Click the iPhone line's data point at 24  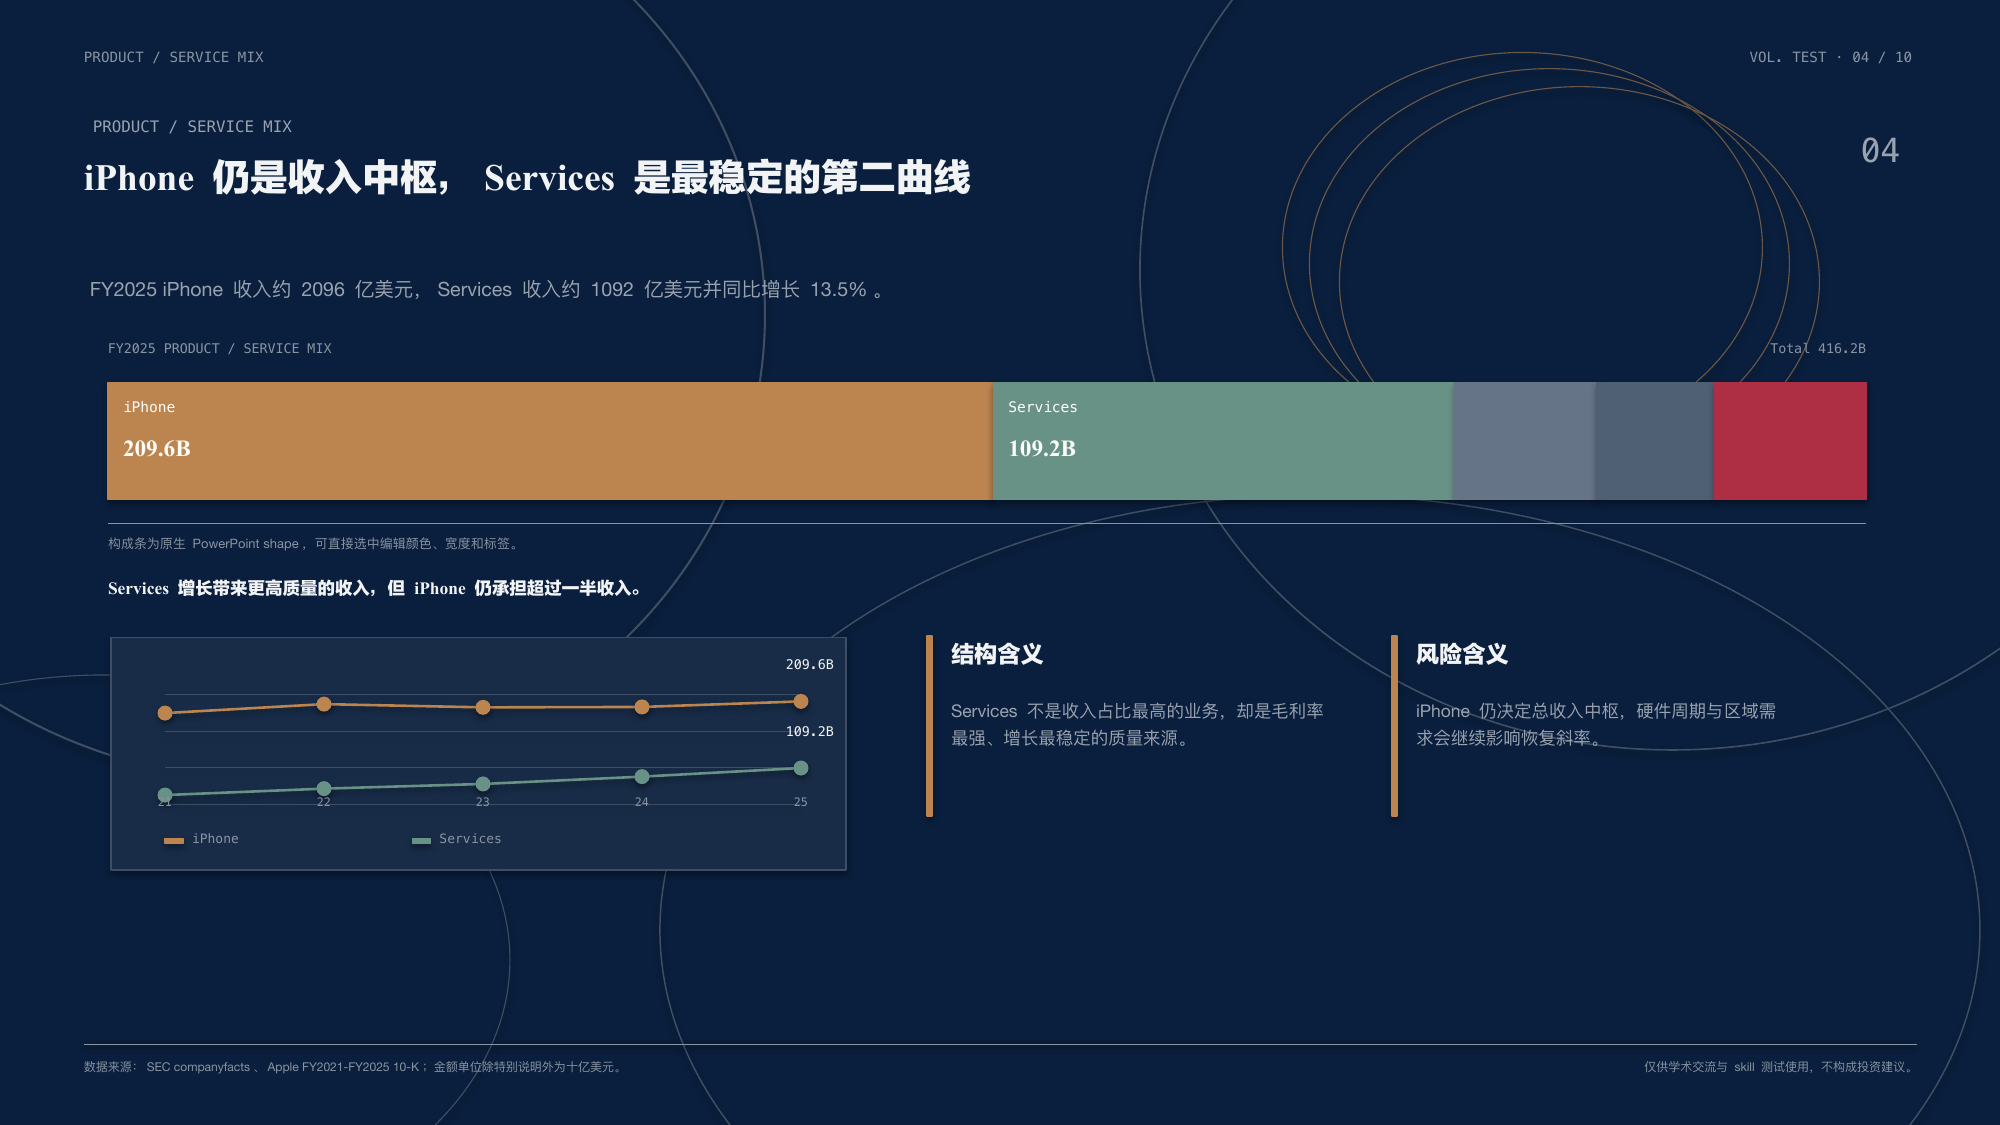click(642, 707)
